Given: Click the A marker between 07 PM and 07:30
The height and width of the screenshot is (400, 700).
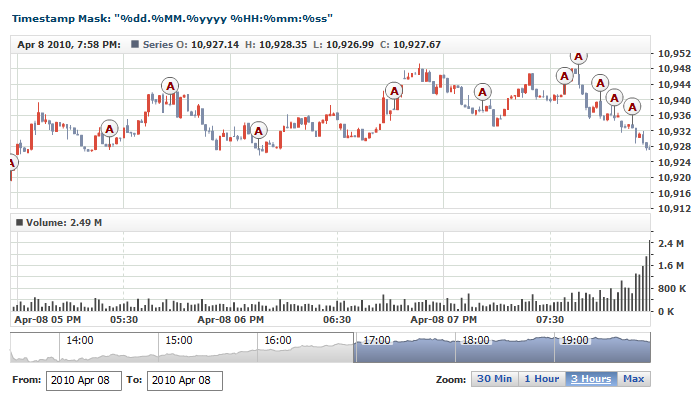Looking at the screenshot, I should click(483, 94).
